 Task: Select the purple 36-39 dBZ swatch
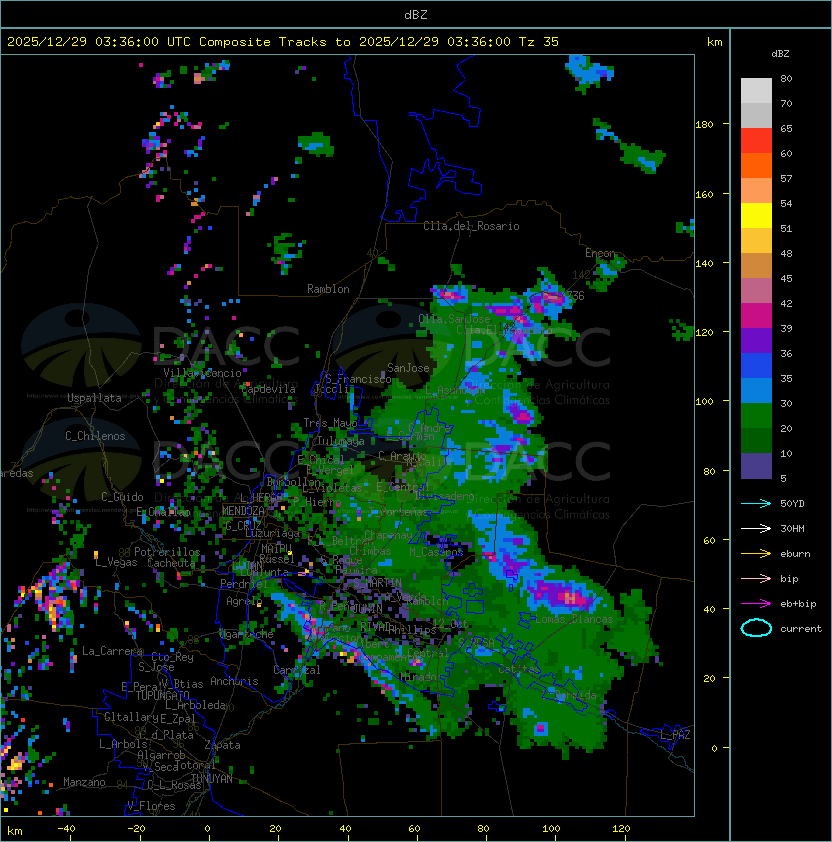pos(756,341)
